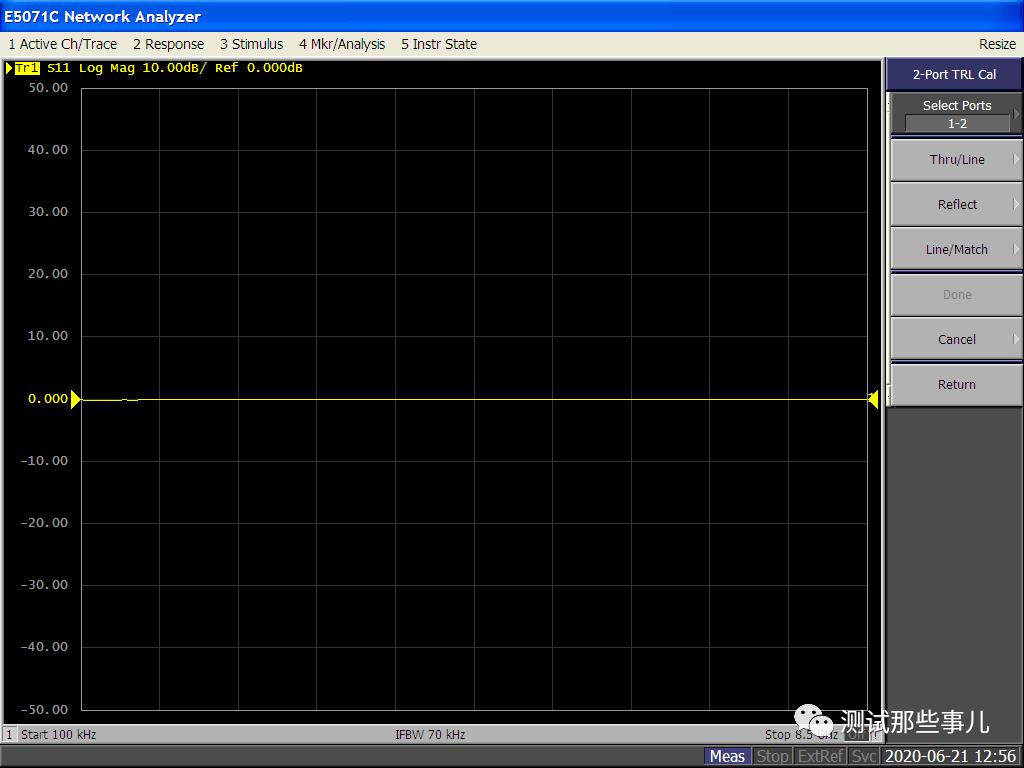Select the Tr1 trace label
The image size is (1024, 768).
(27, 68)
